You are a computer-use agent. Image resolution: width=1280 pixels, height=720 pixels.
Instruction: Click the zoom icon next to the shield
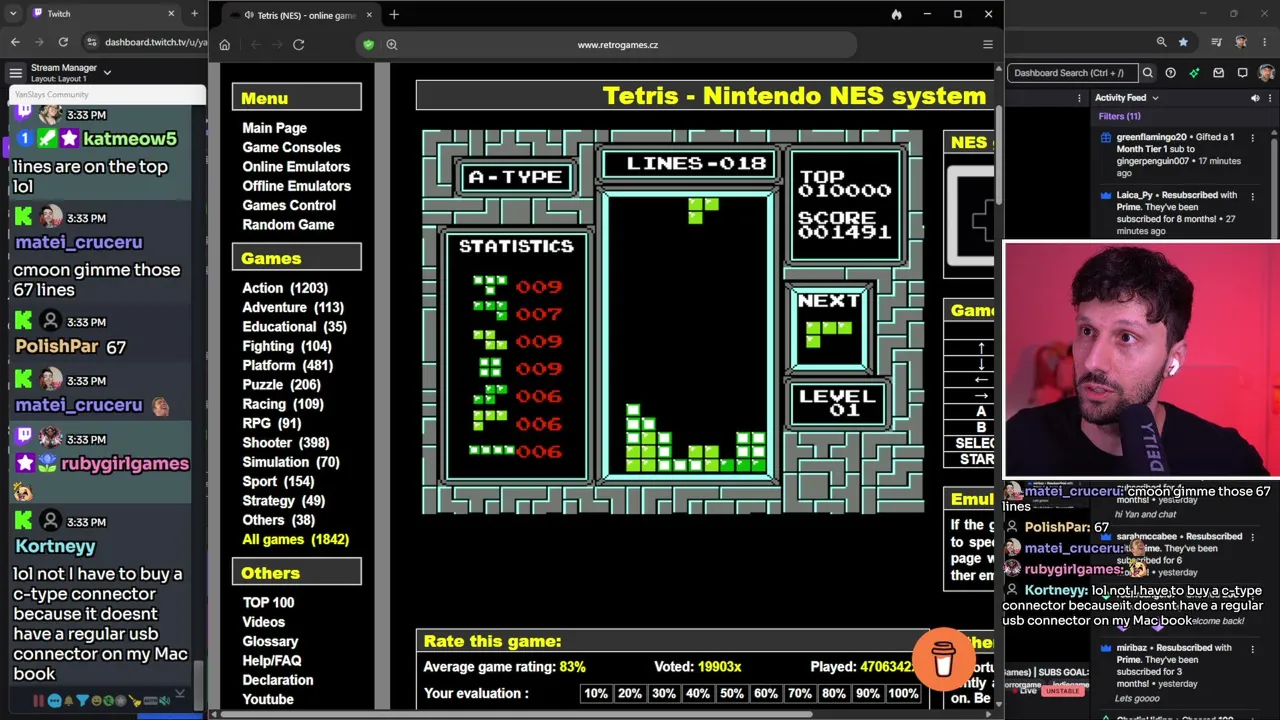click(x=392, y=44)
